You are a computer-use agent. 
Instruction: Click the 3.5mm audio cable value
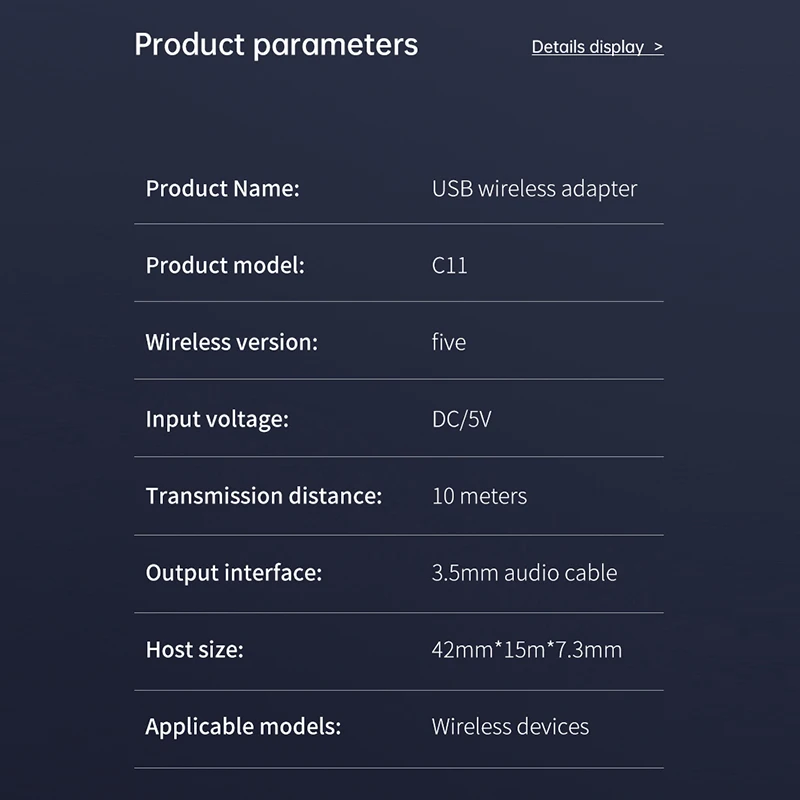(524, 573)
